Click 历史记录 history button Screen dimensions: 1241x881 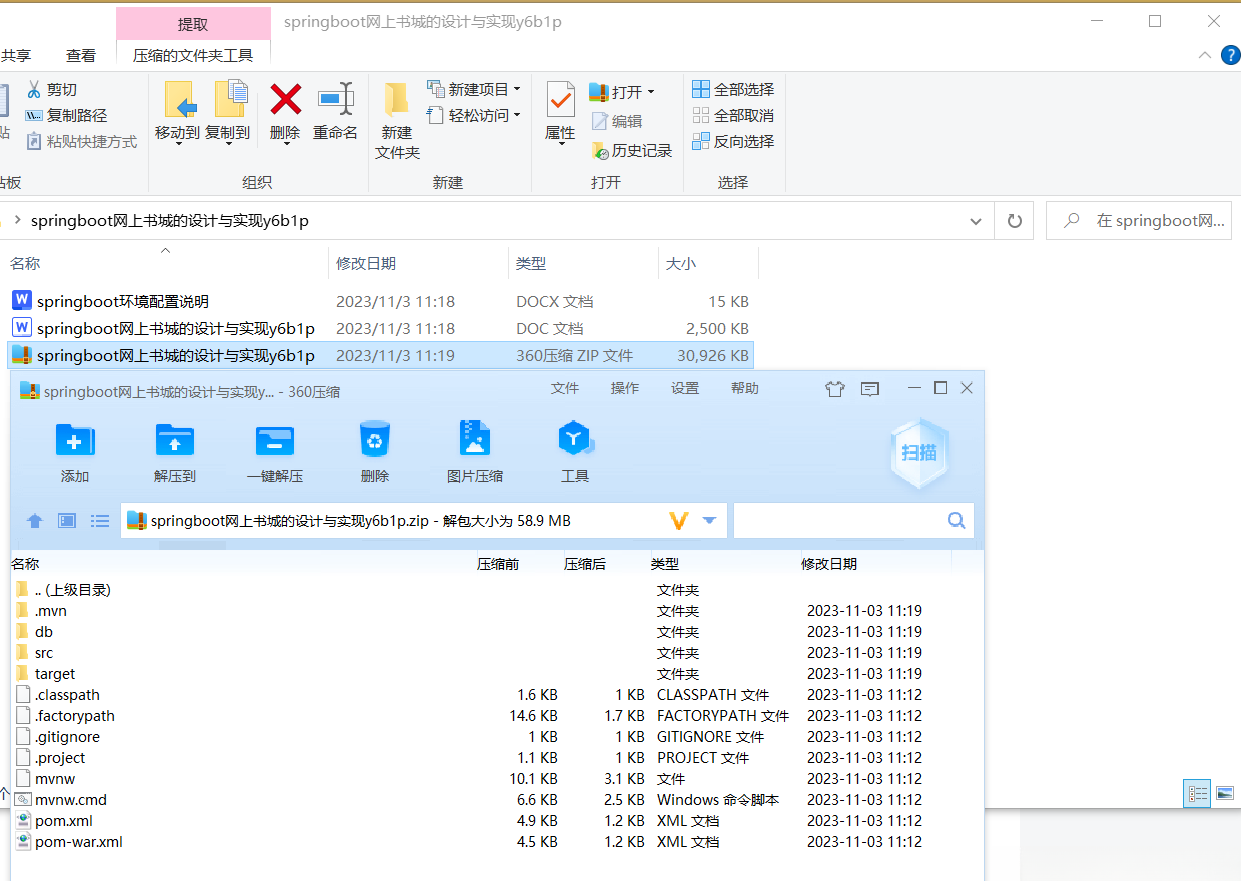tap(632, 151)
